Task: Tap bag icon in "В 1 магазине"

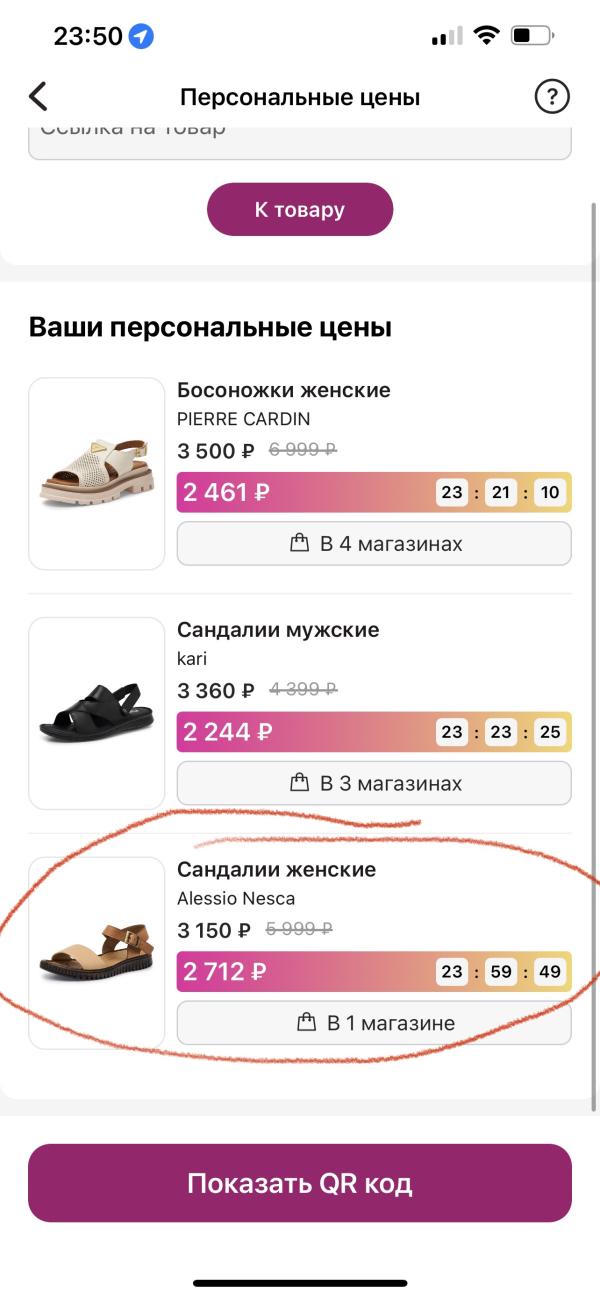Action: (306, 1023)
